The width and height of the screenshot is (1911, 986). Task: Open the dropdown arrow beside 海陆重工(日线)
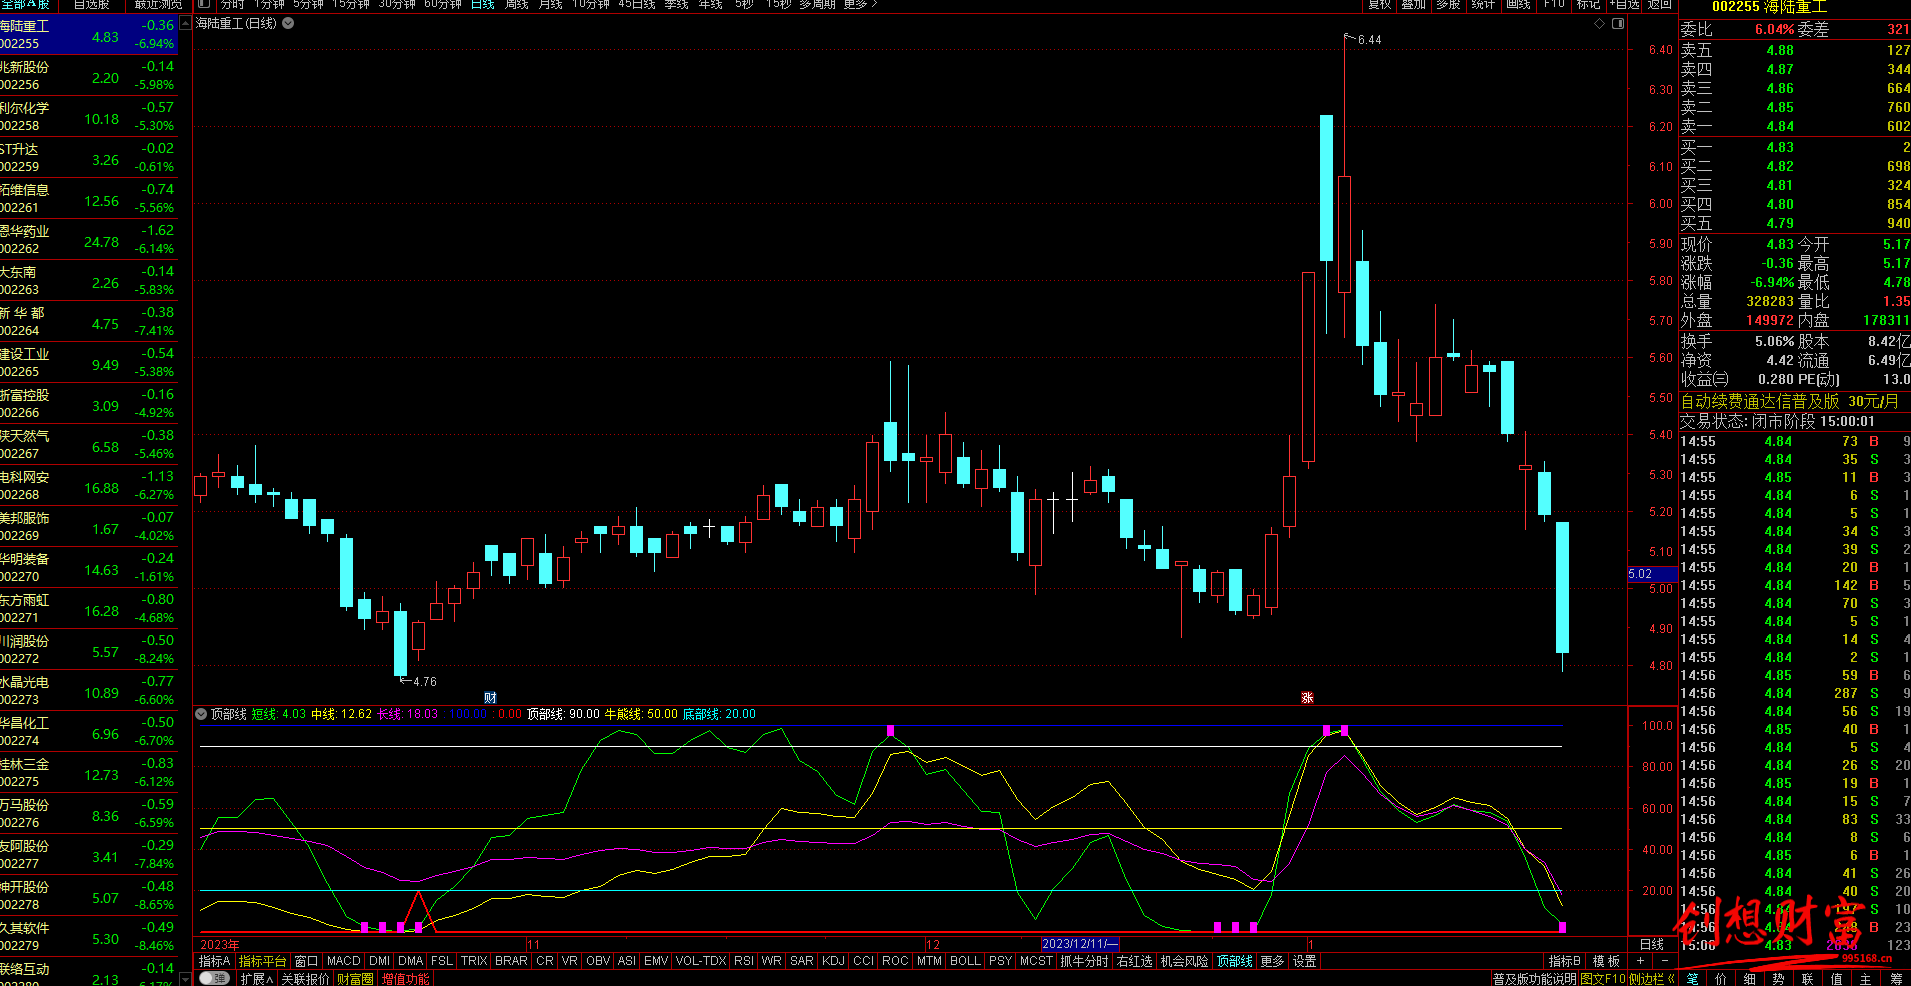tap(288, 23)
